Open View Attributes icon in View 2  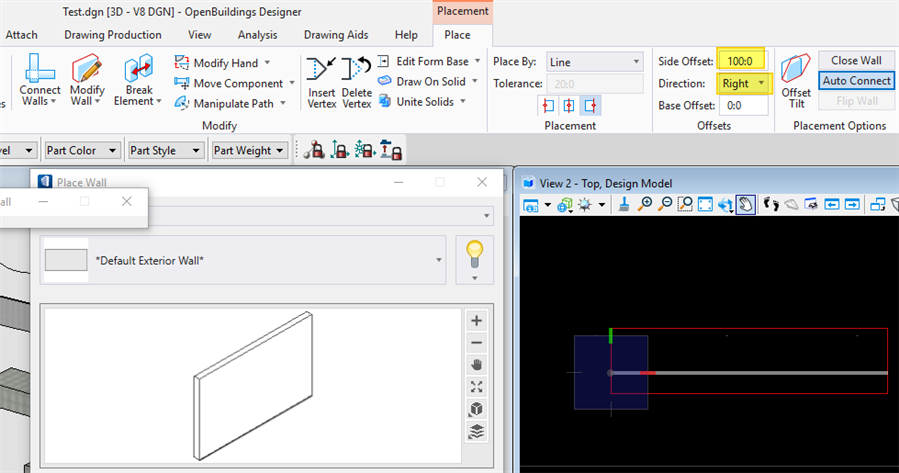coord(531,205)
